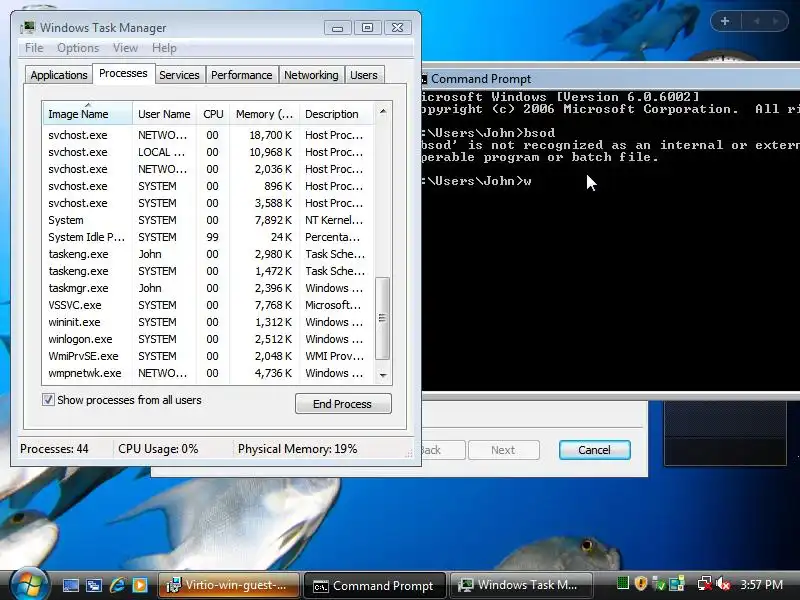Select the taskmgr.exe process row
This screenshot has width=800, height=600.
209,288
